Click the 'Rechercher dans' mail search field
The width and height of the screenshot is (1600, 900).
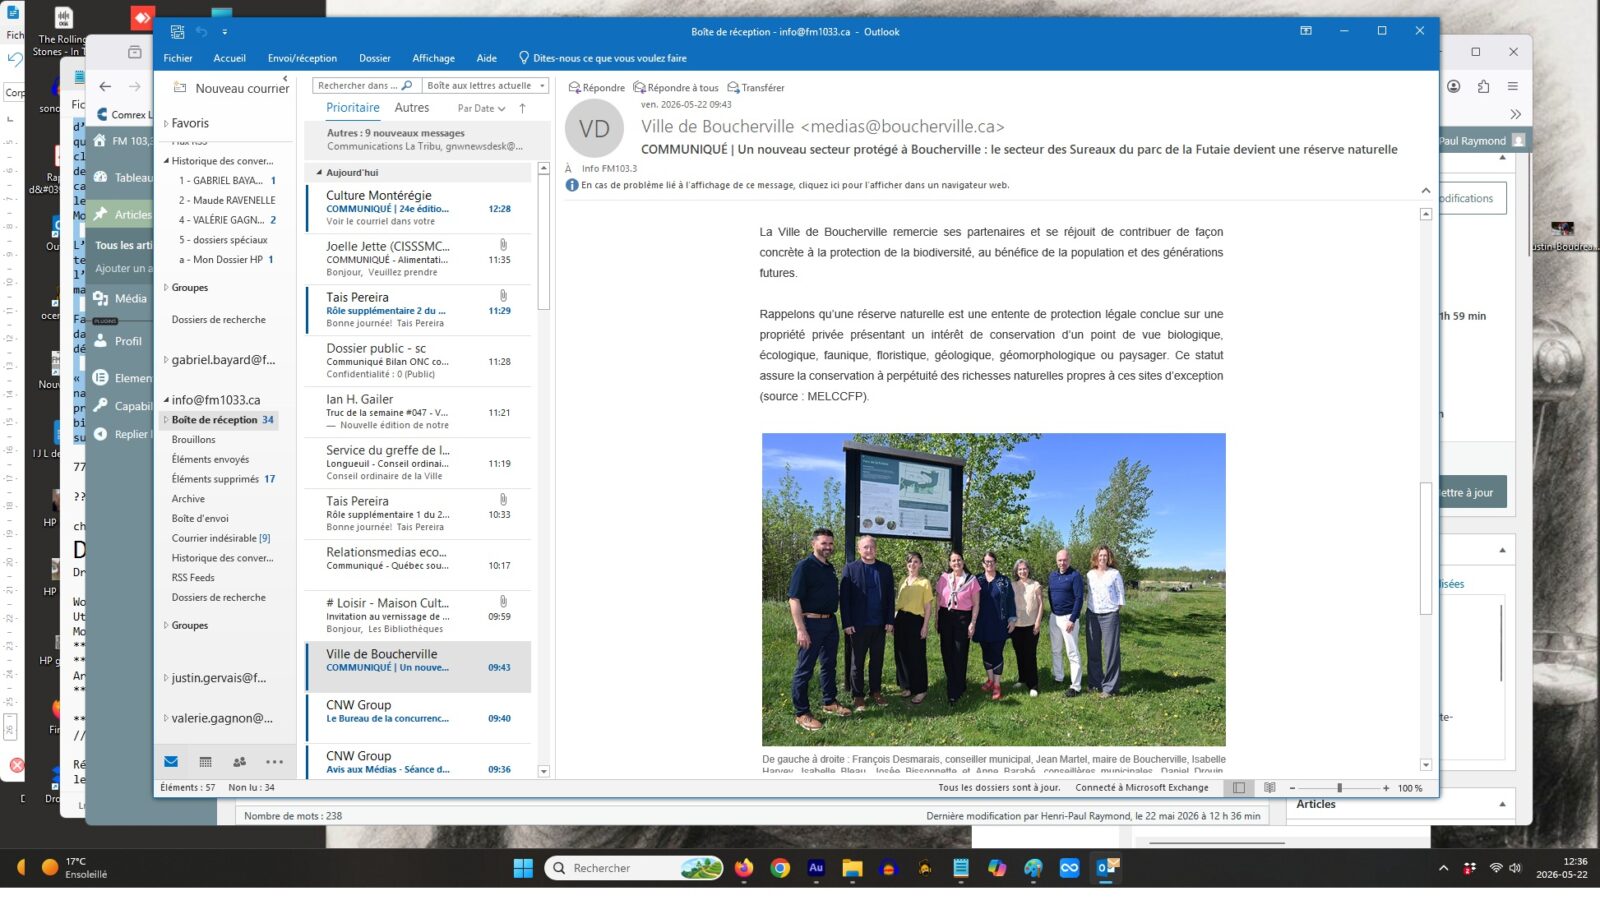[366, 86]
